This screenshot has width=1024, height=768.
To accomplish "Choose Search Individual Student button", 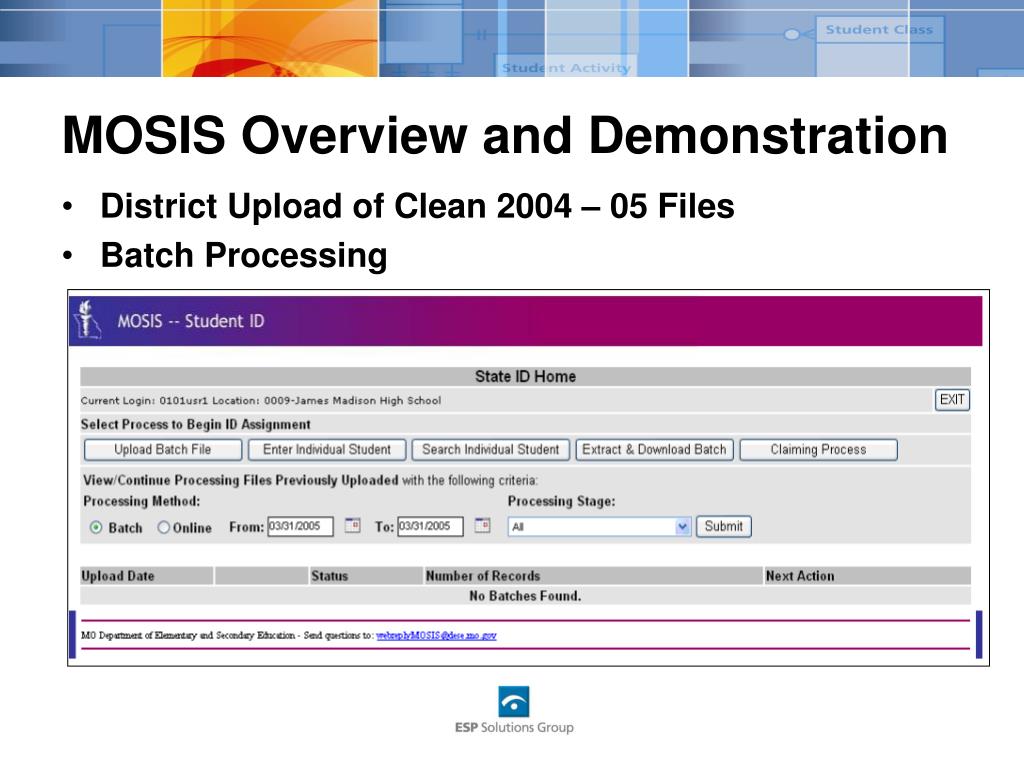I will click(490, 450).
